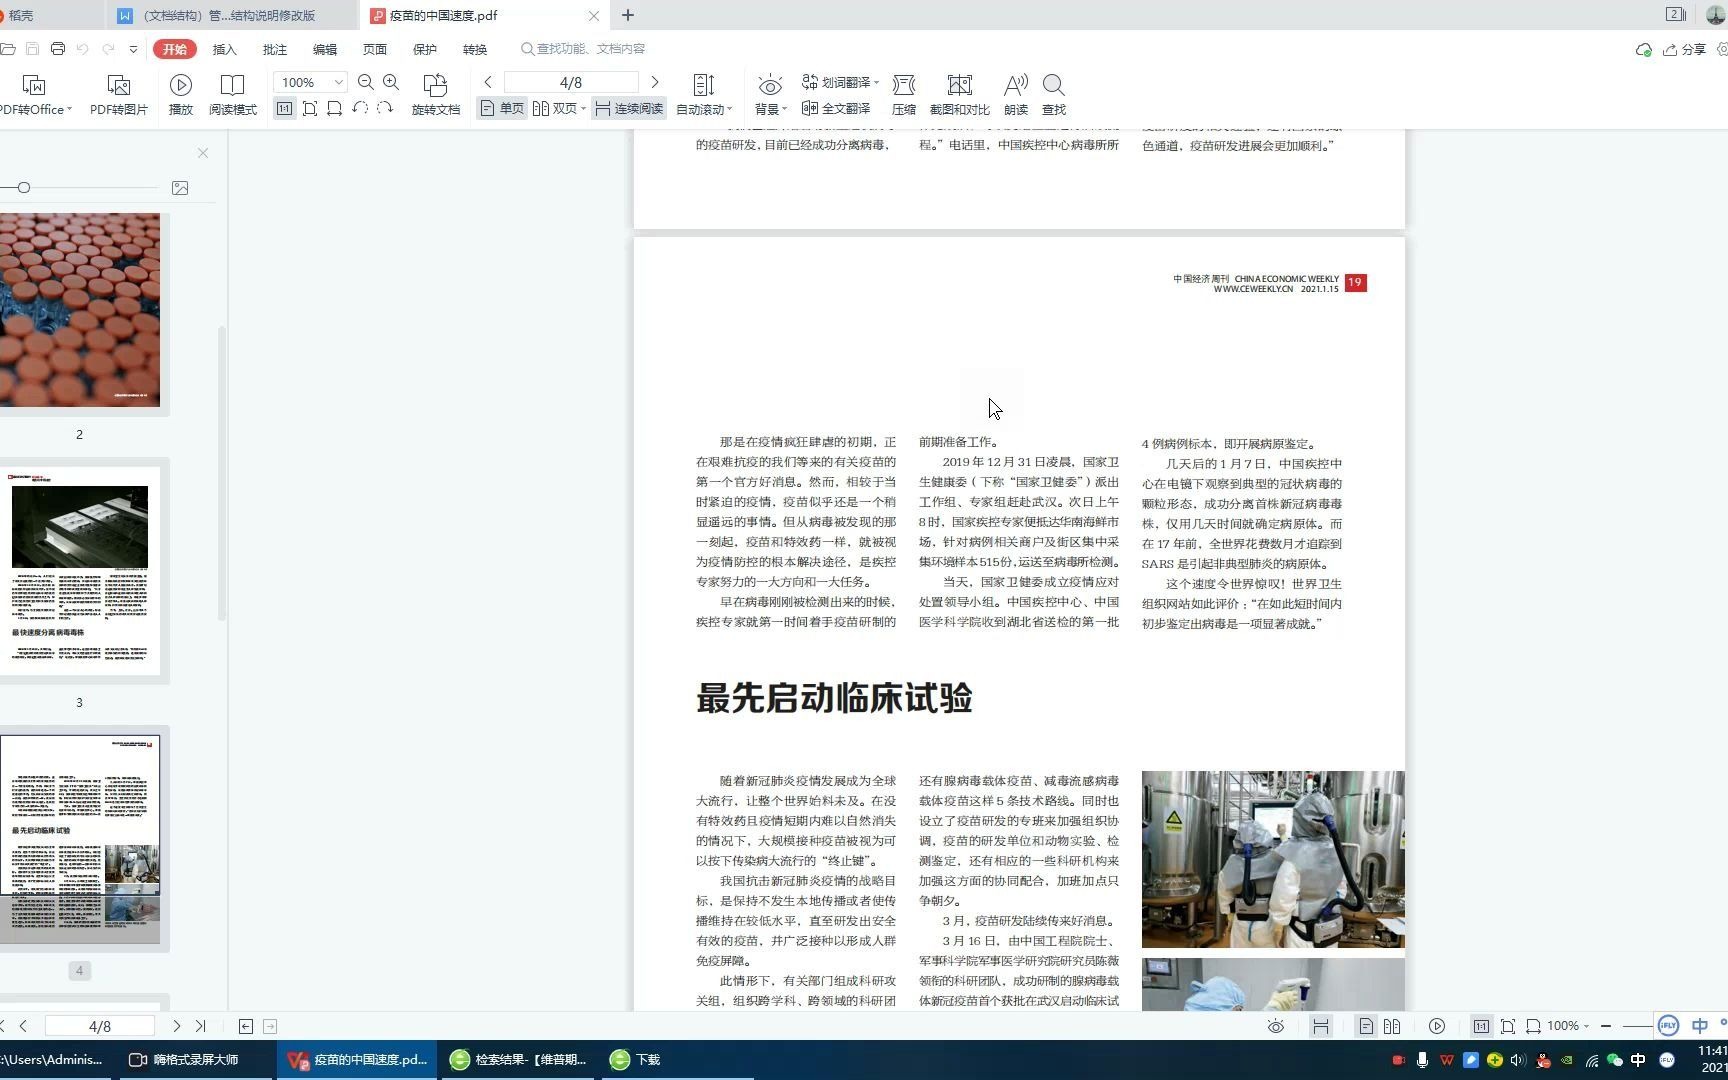Select the 旋转文档 rotate document tool
1728x1080 pixels.
click(x=435, y=94)
